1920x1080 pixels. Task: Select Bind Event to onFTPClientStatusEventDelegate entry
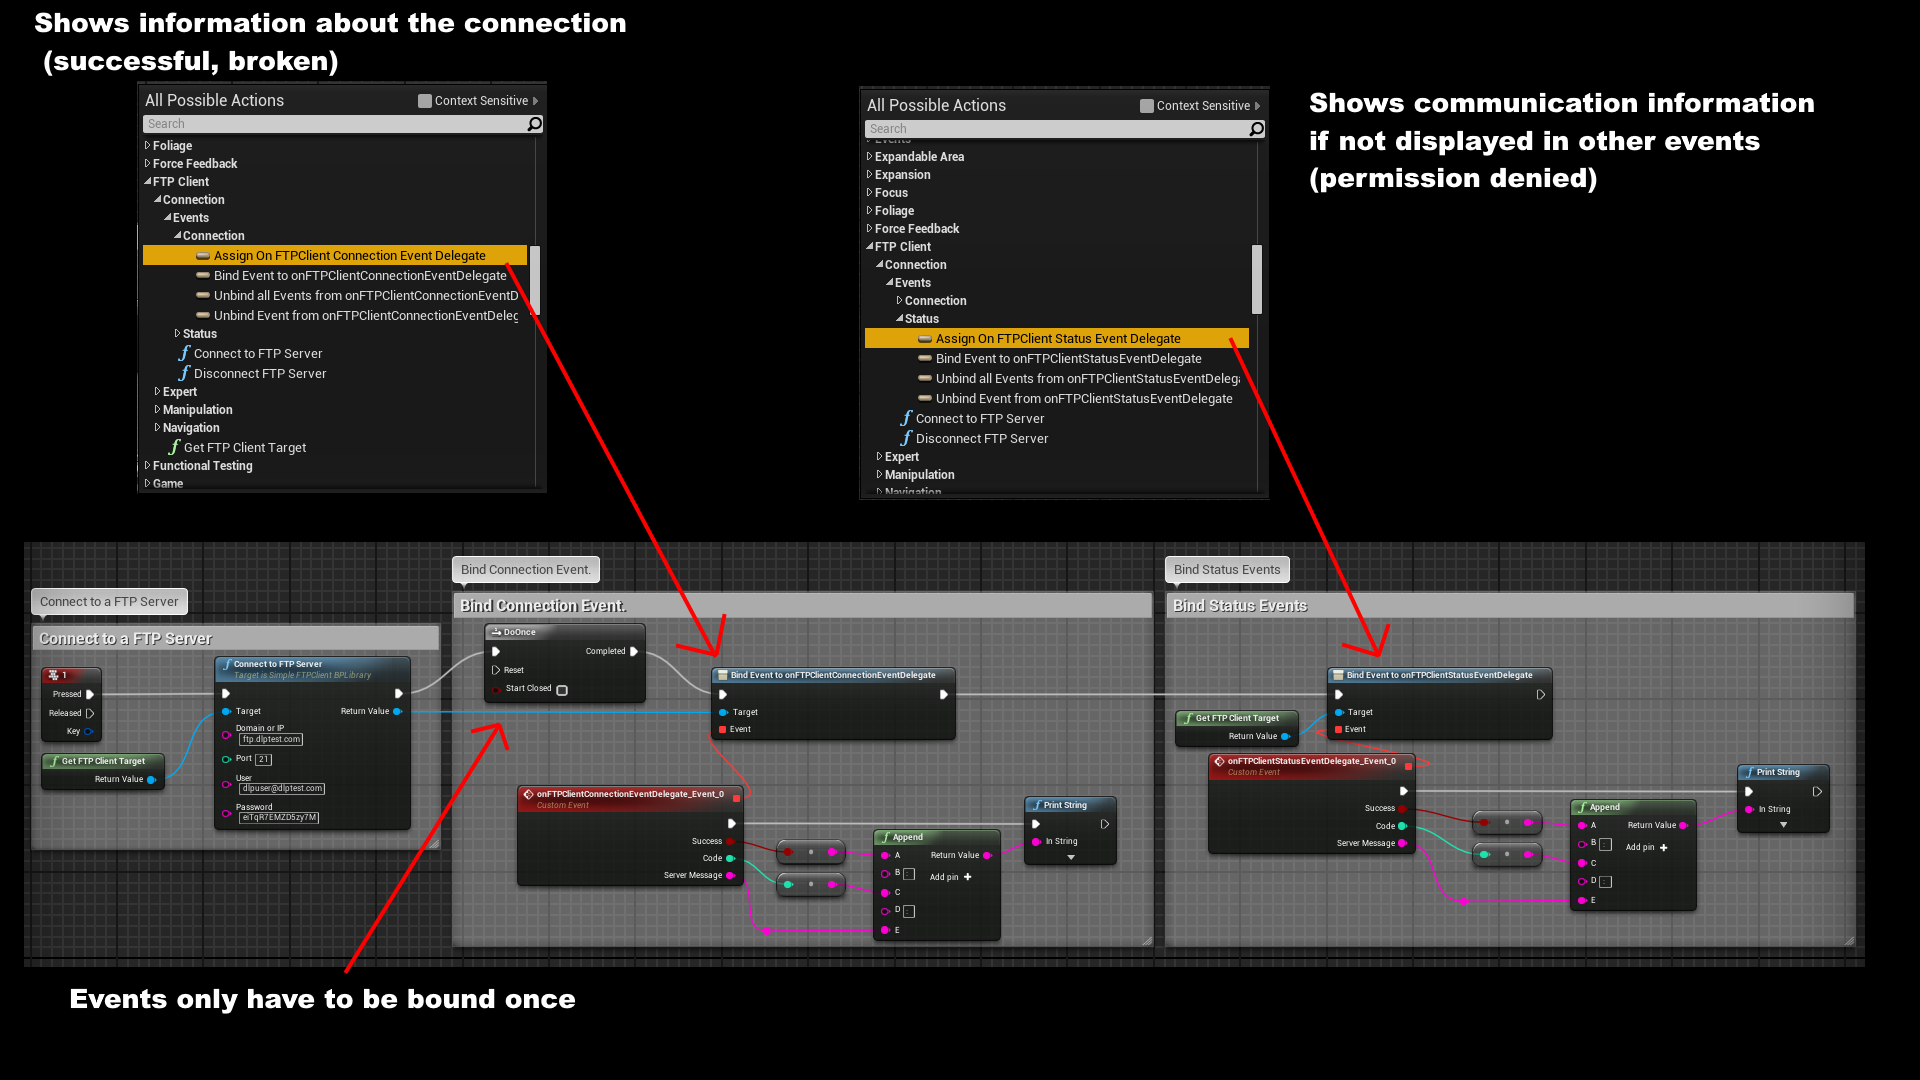[x=1068, y=359]
